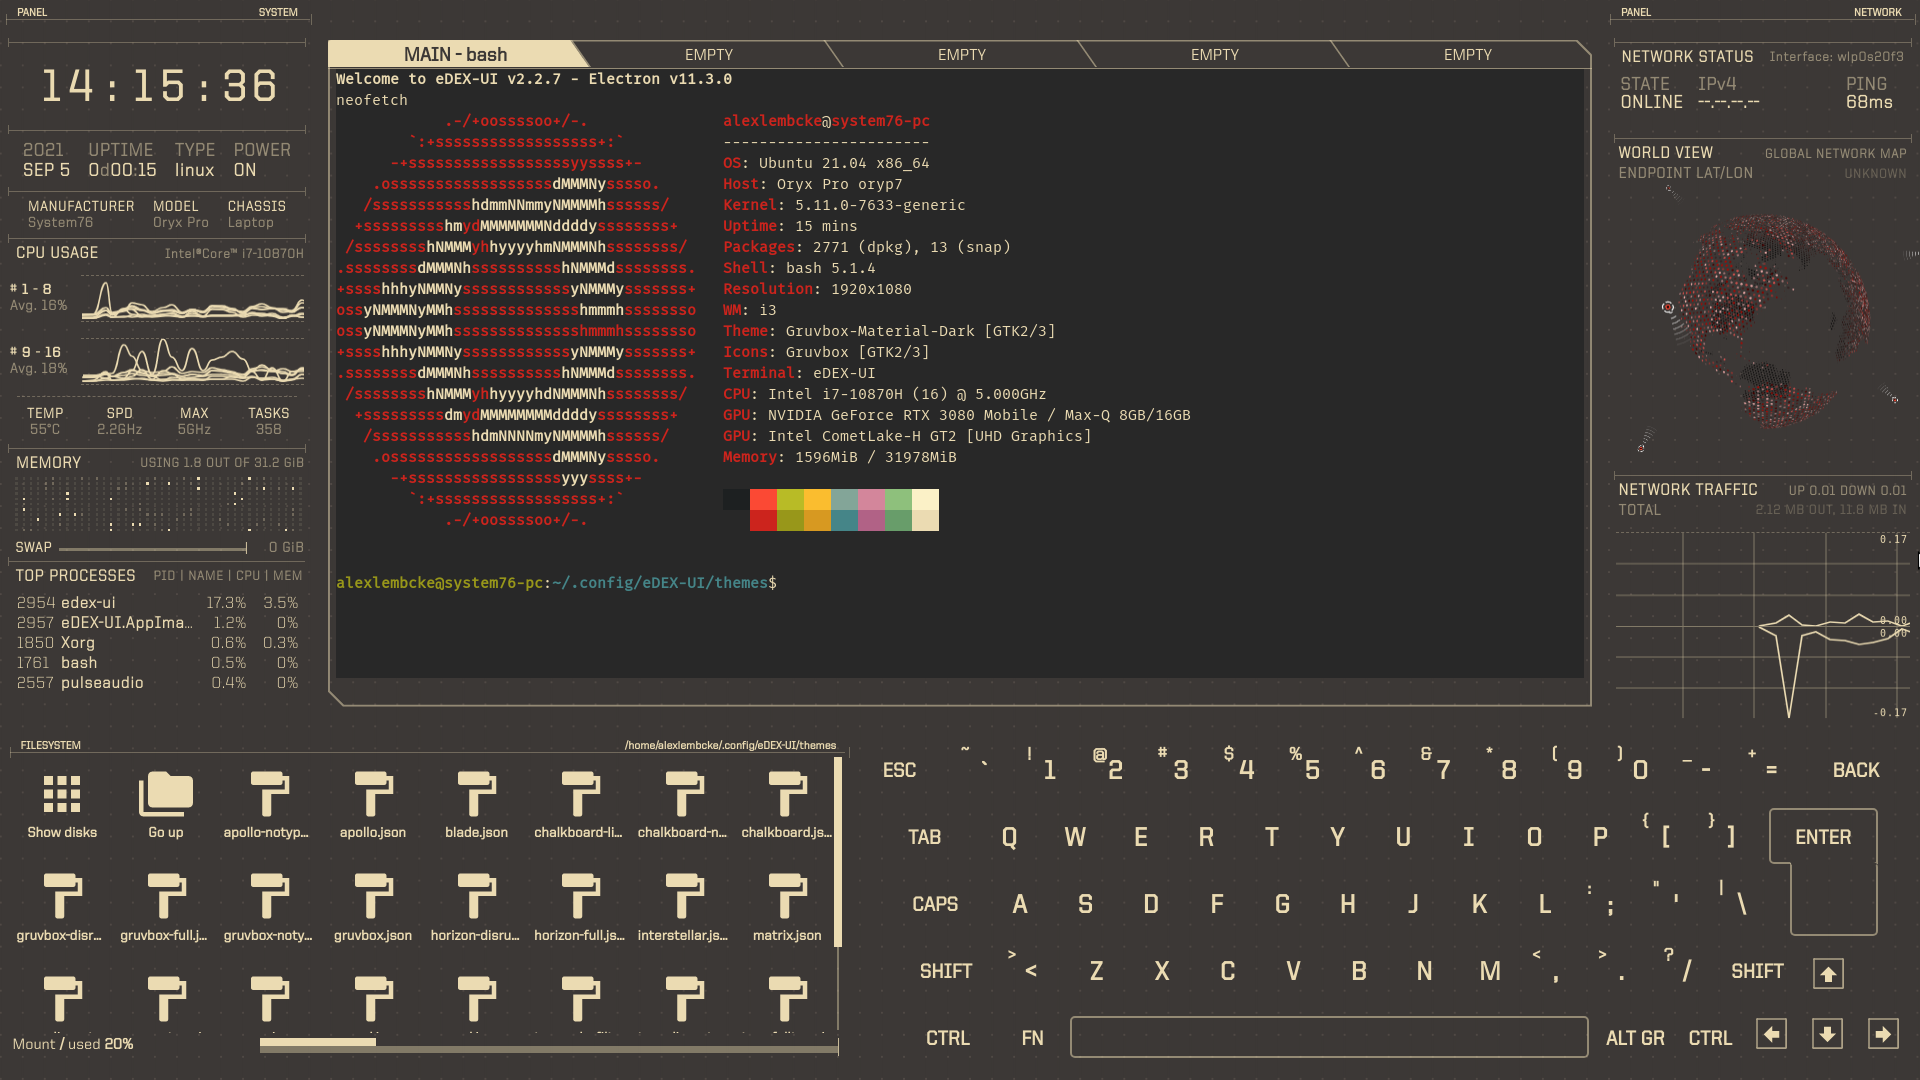Click the TOP PROCESSES header

click(75, 576)
